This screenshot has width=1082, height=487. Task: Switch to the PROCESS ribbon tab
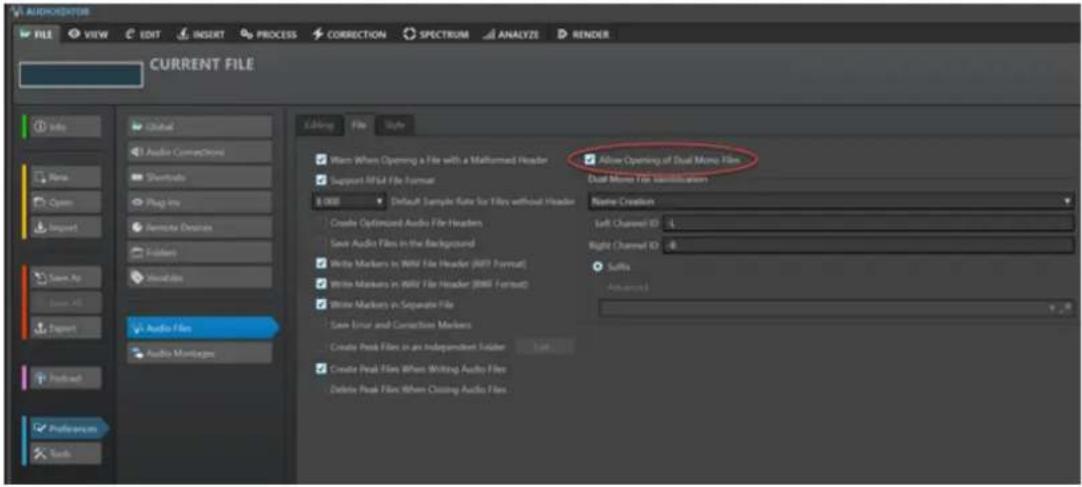tap(268, 34)
